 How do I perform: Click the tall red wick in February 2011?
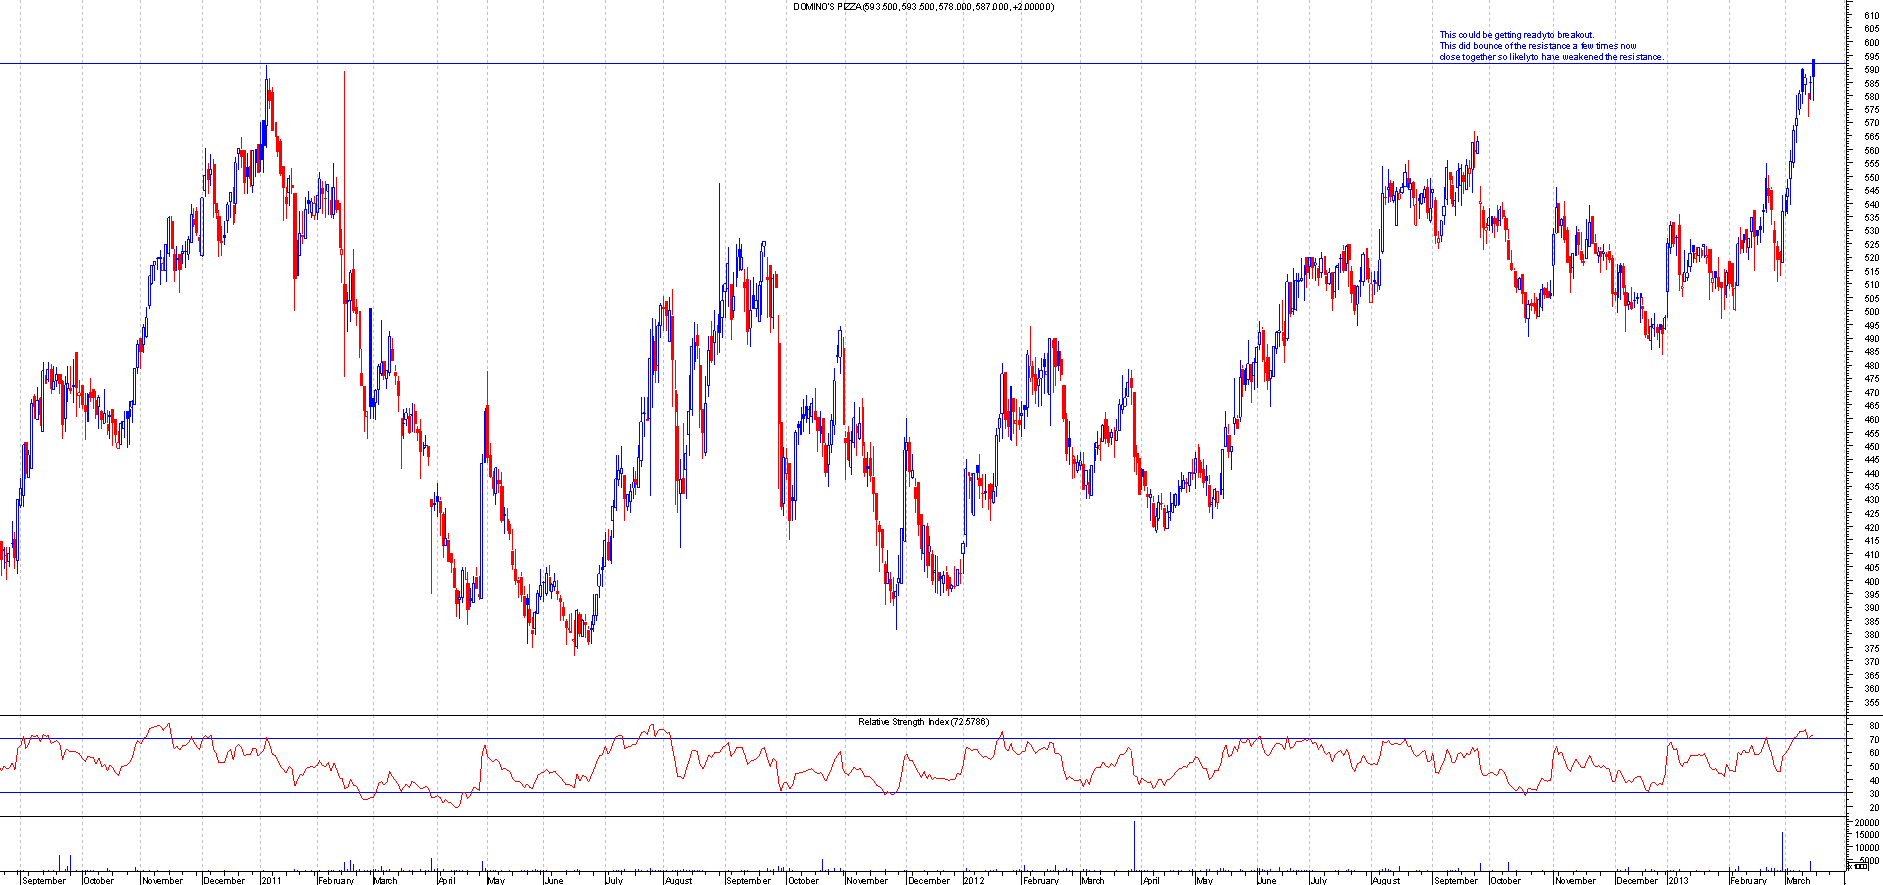344,150
